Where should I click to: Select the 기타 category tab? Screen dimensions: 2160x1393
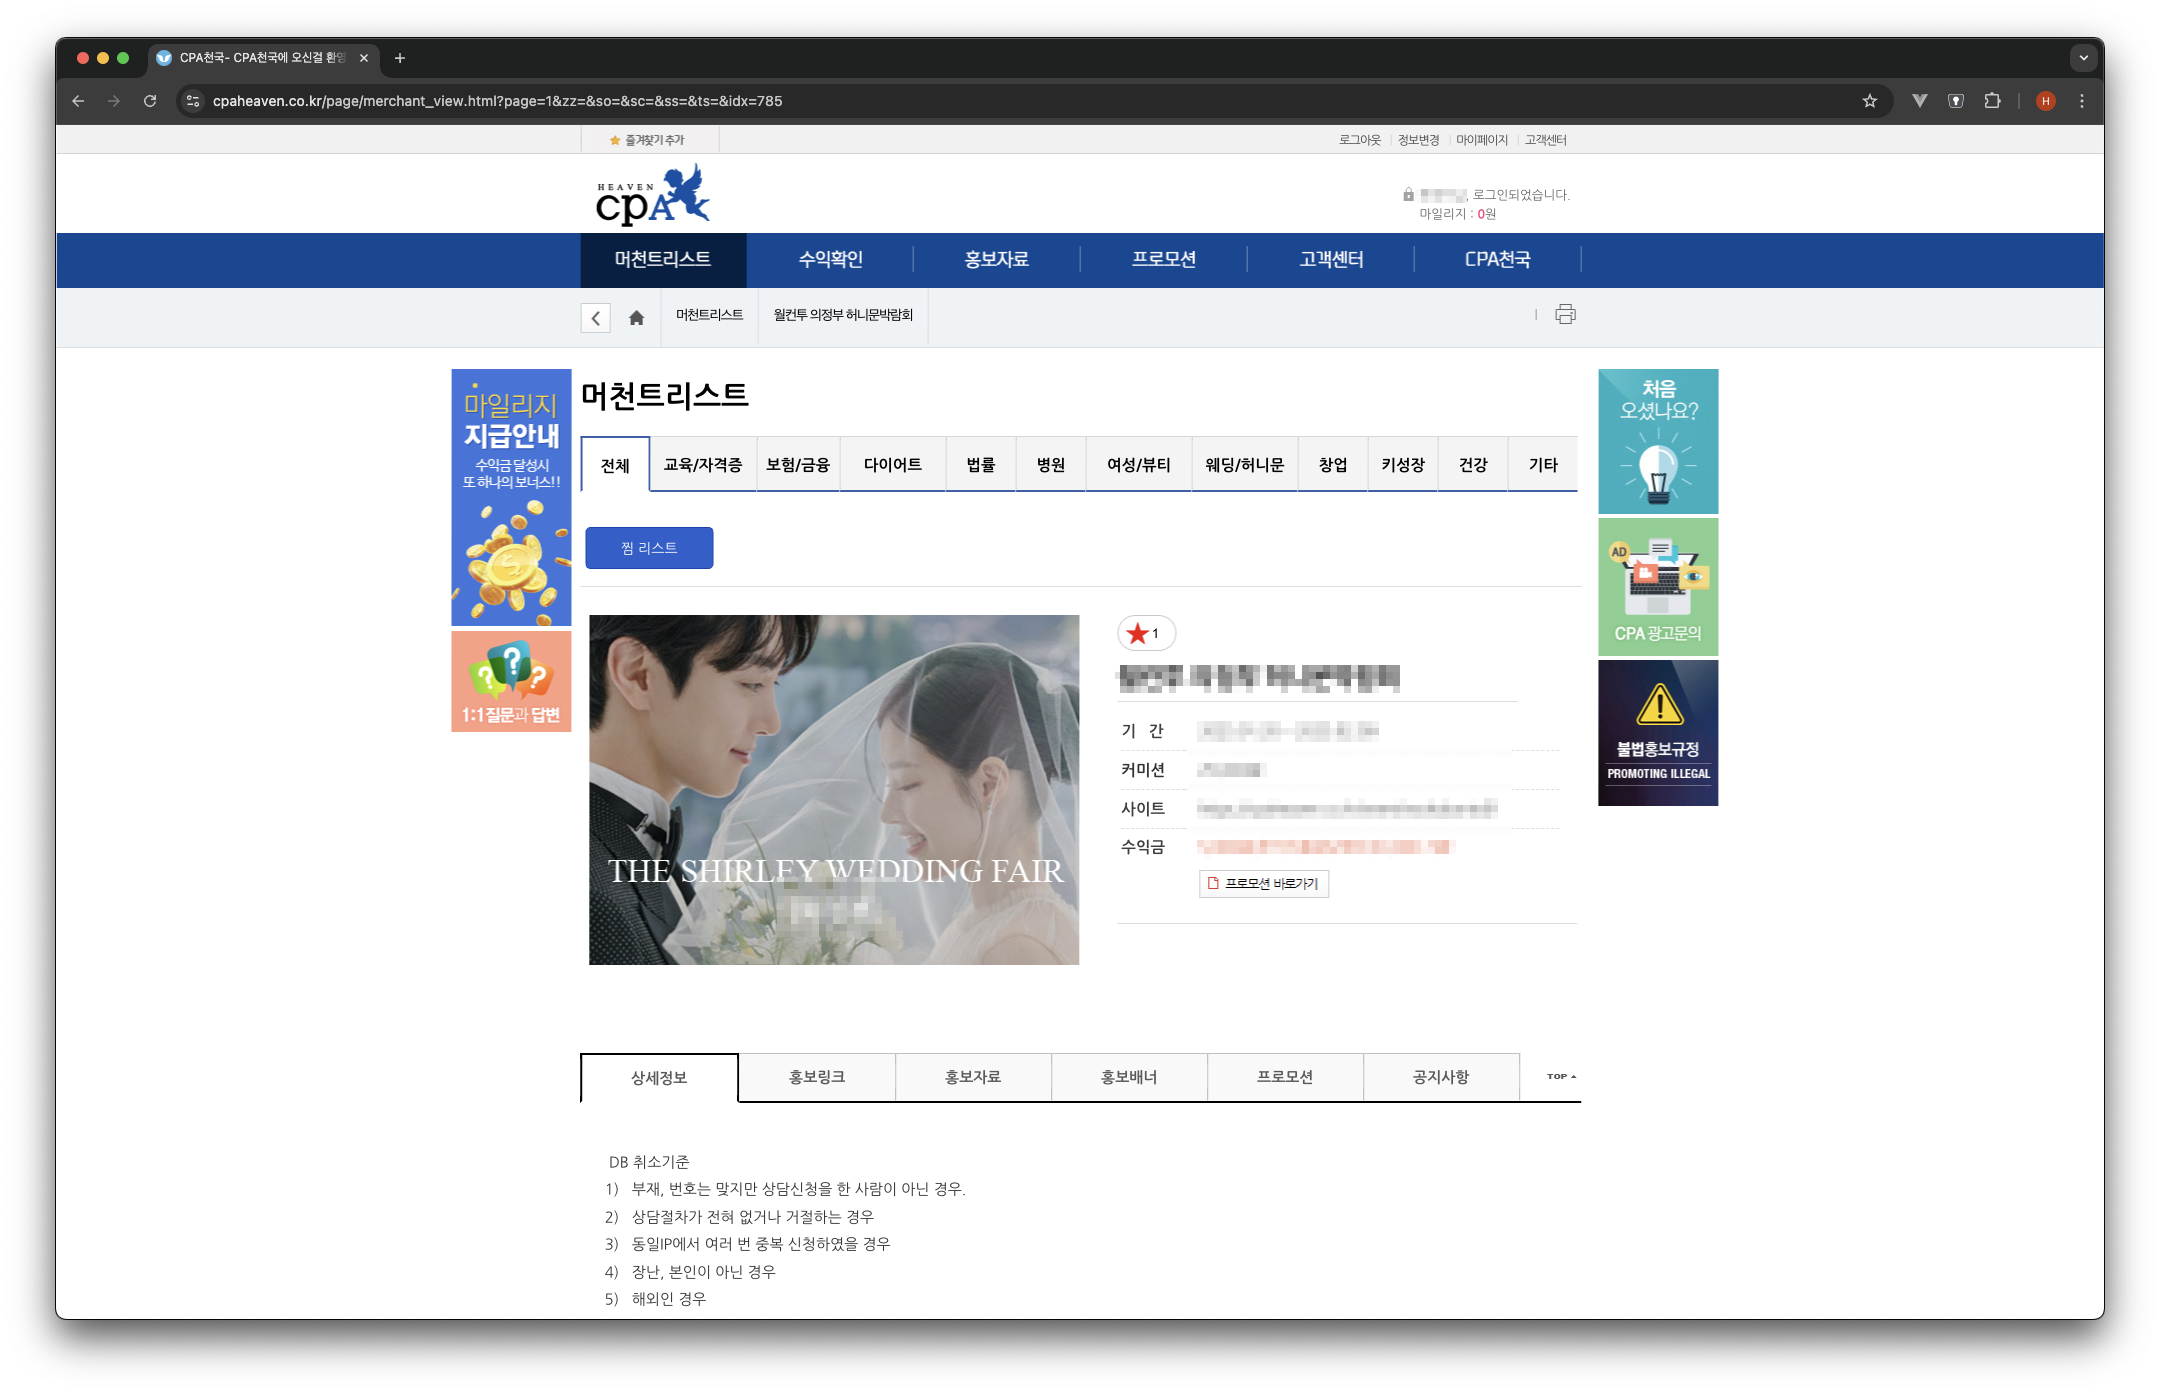[1543, 465]
